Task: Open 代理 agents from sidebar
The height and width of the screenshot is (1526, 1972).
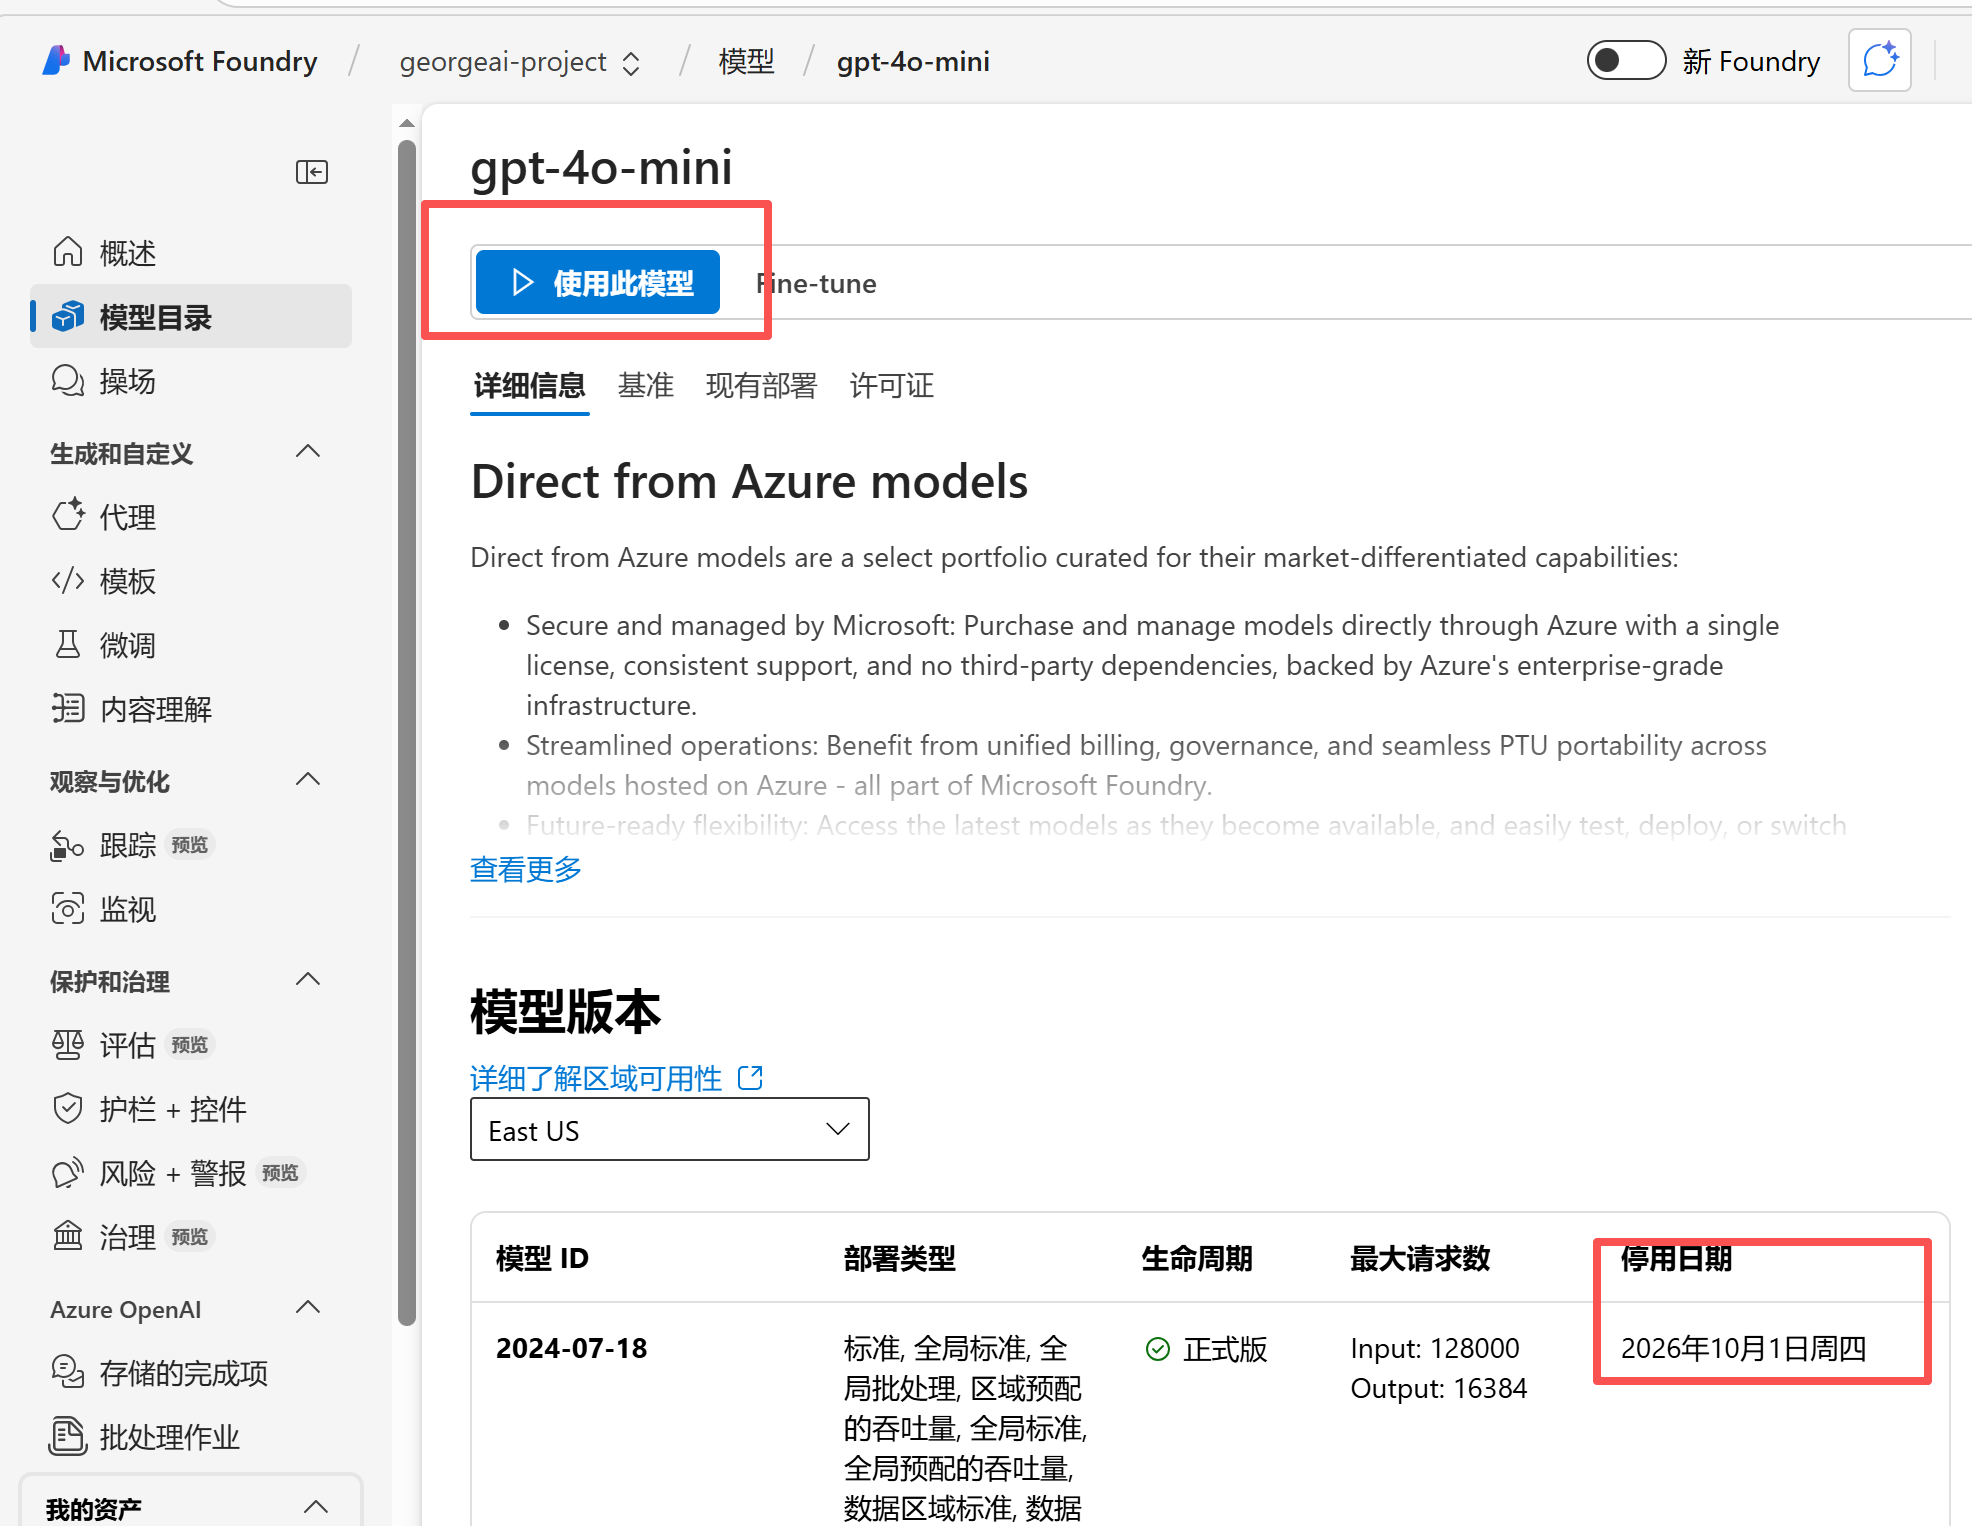Action: click(x=127, y=517)
